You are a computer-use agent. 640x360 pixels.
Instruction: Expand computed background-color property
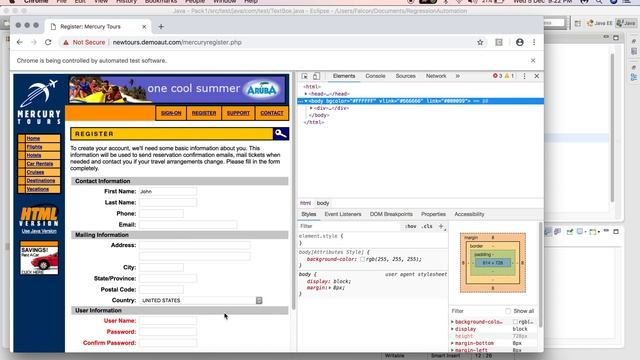pos(452,322)
